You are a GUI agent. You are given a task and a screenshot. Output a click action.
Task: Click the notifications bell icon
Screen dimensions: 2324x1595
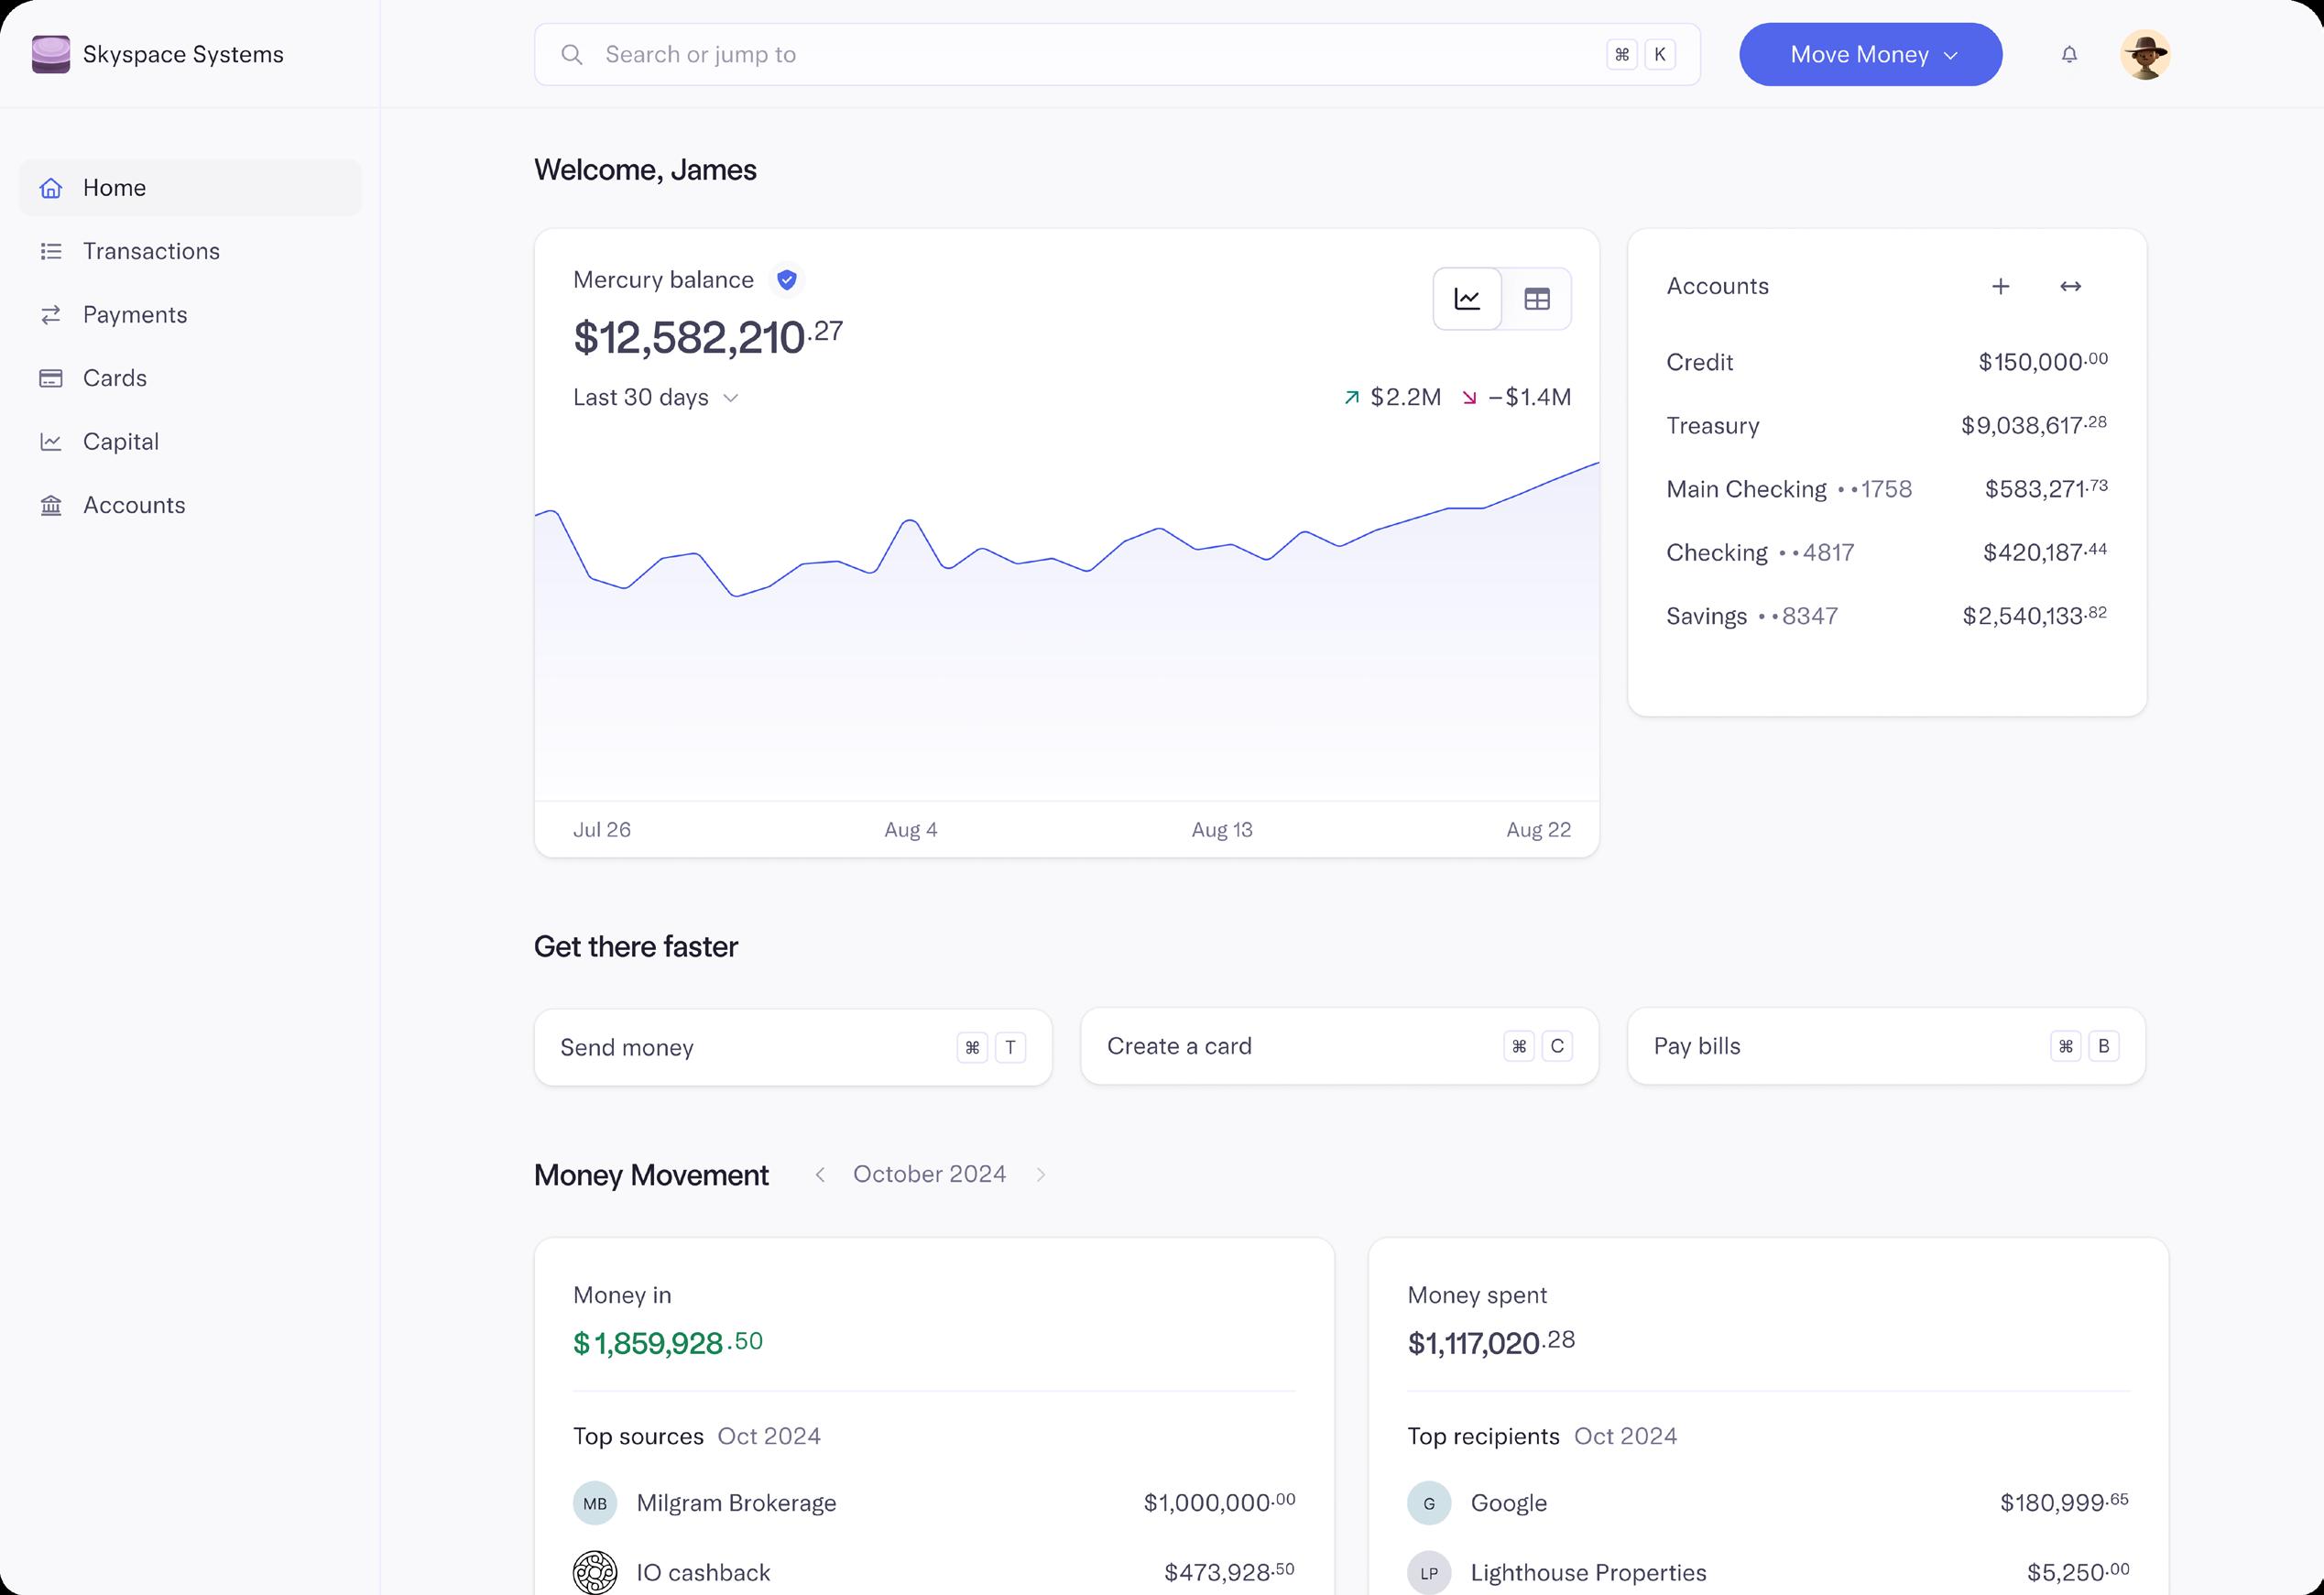(2069, 55)
